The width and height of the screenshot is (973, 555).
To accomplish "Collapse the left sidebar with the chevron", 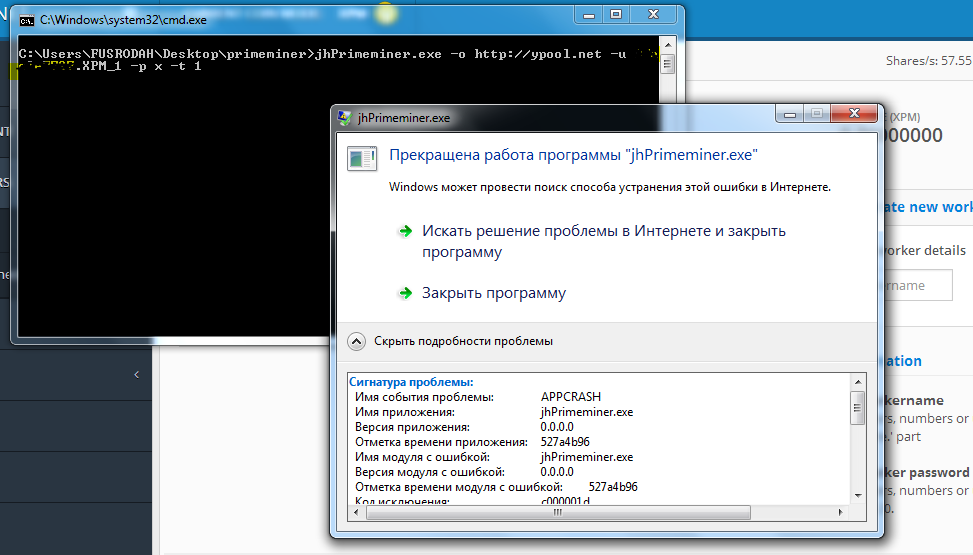I will (136, 375).
